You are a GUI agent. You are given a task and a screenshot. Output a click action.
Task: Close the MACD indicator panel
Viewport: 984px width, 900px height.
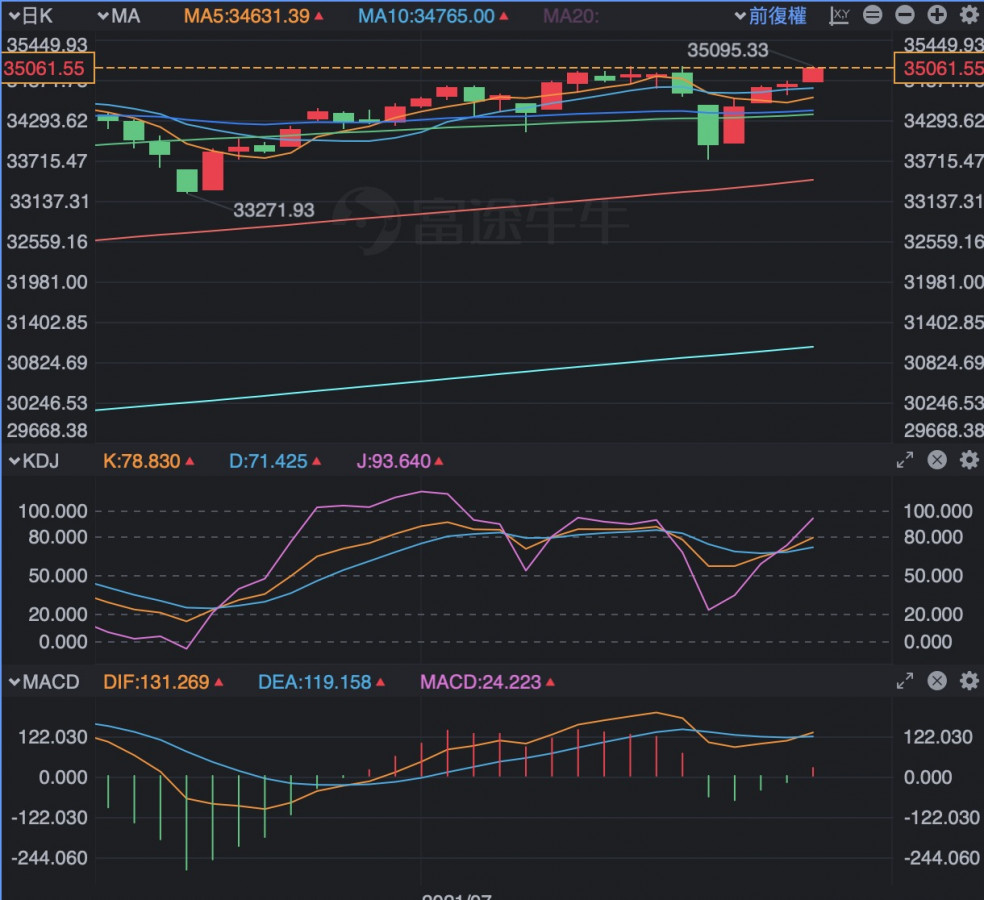tap(937, 681)
